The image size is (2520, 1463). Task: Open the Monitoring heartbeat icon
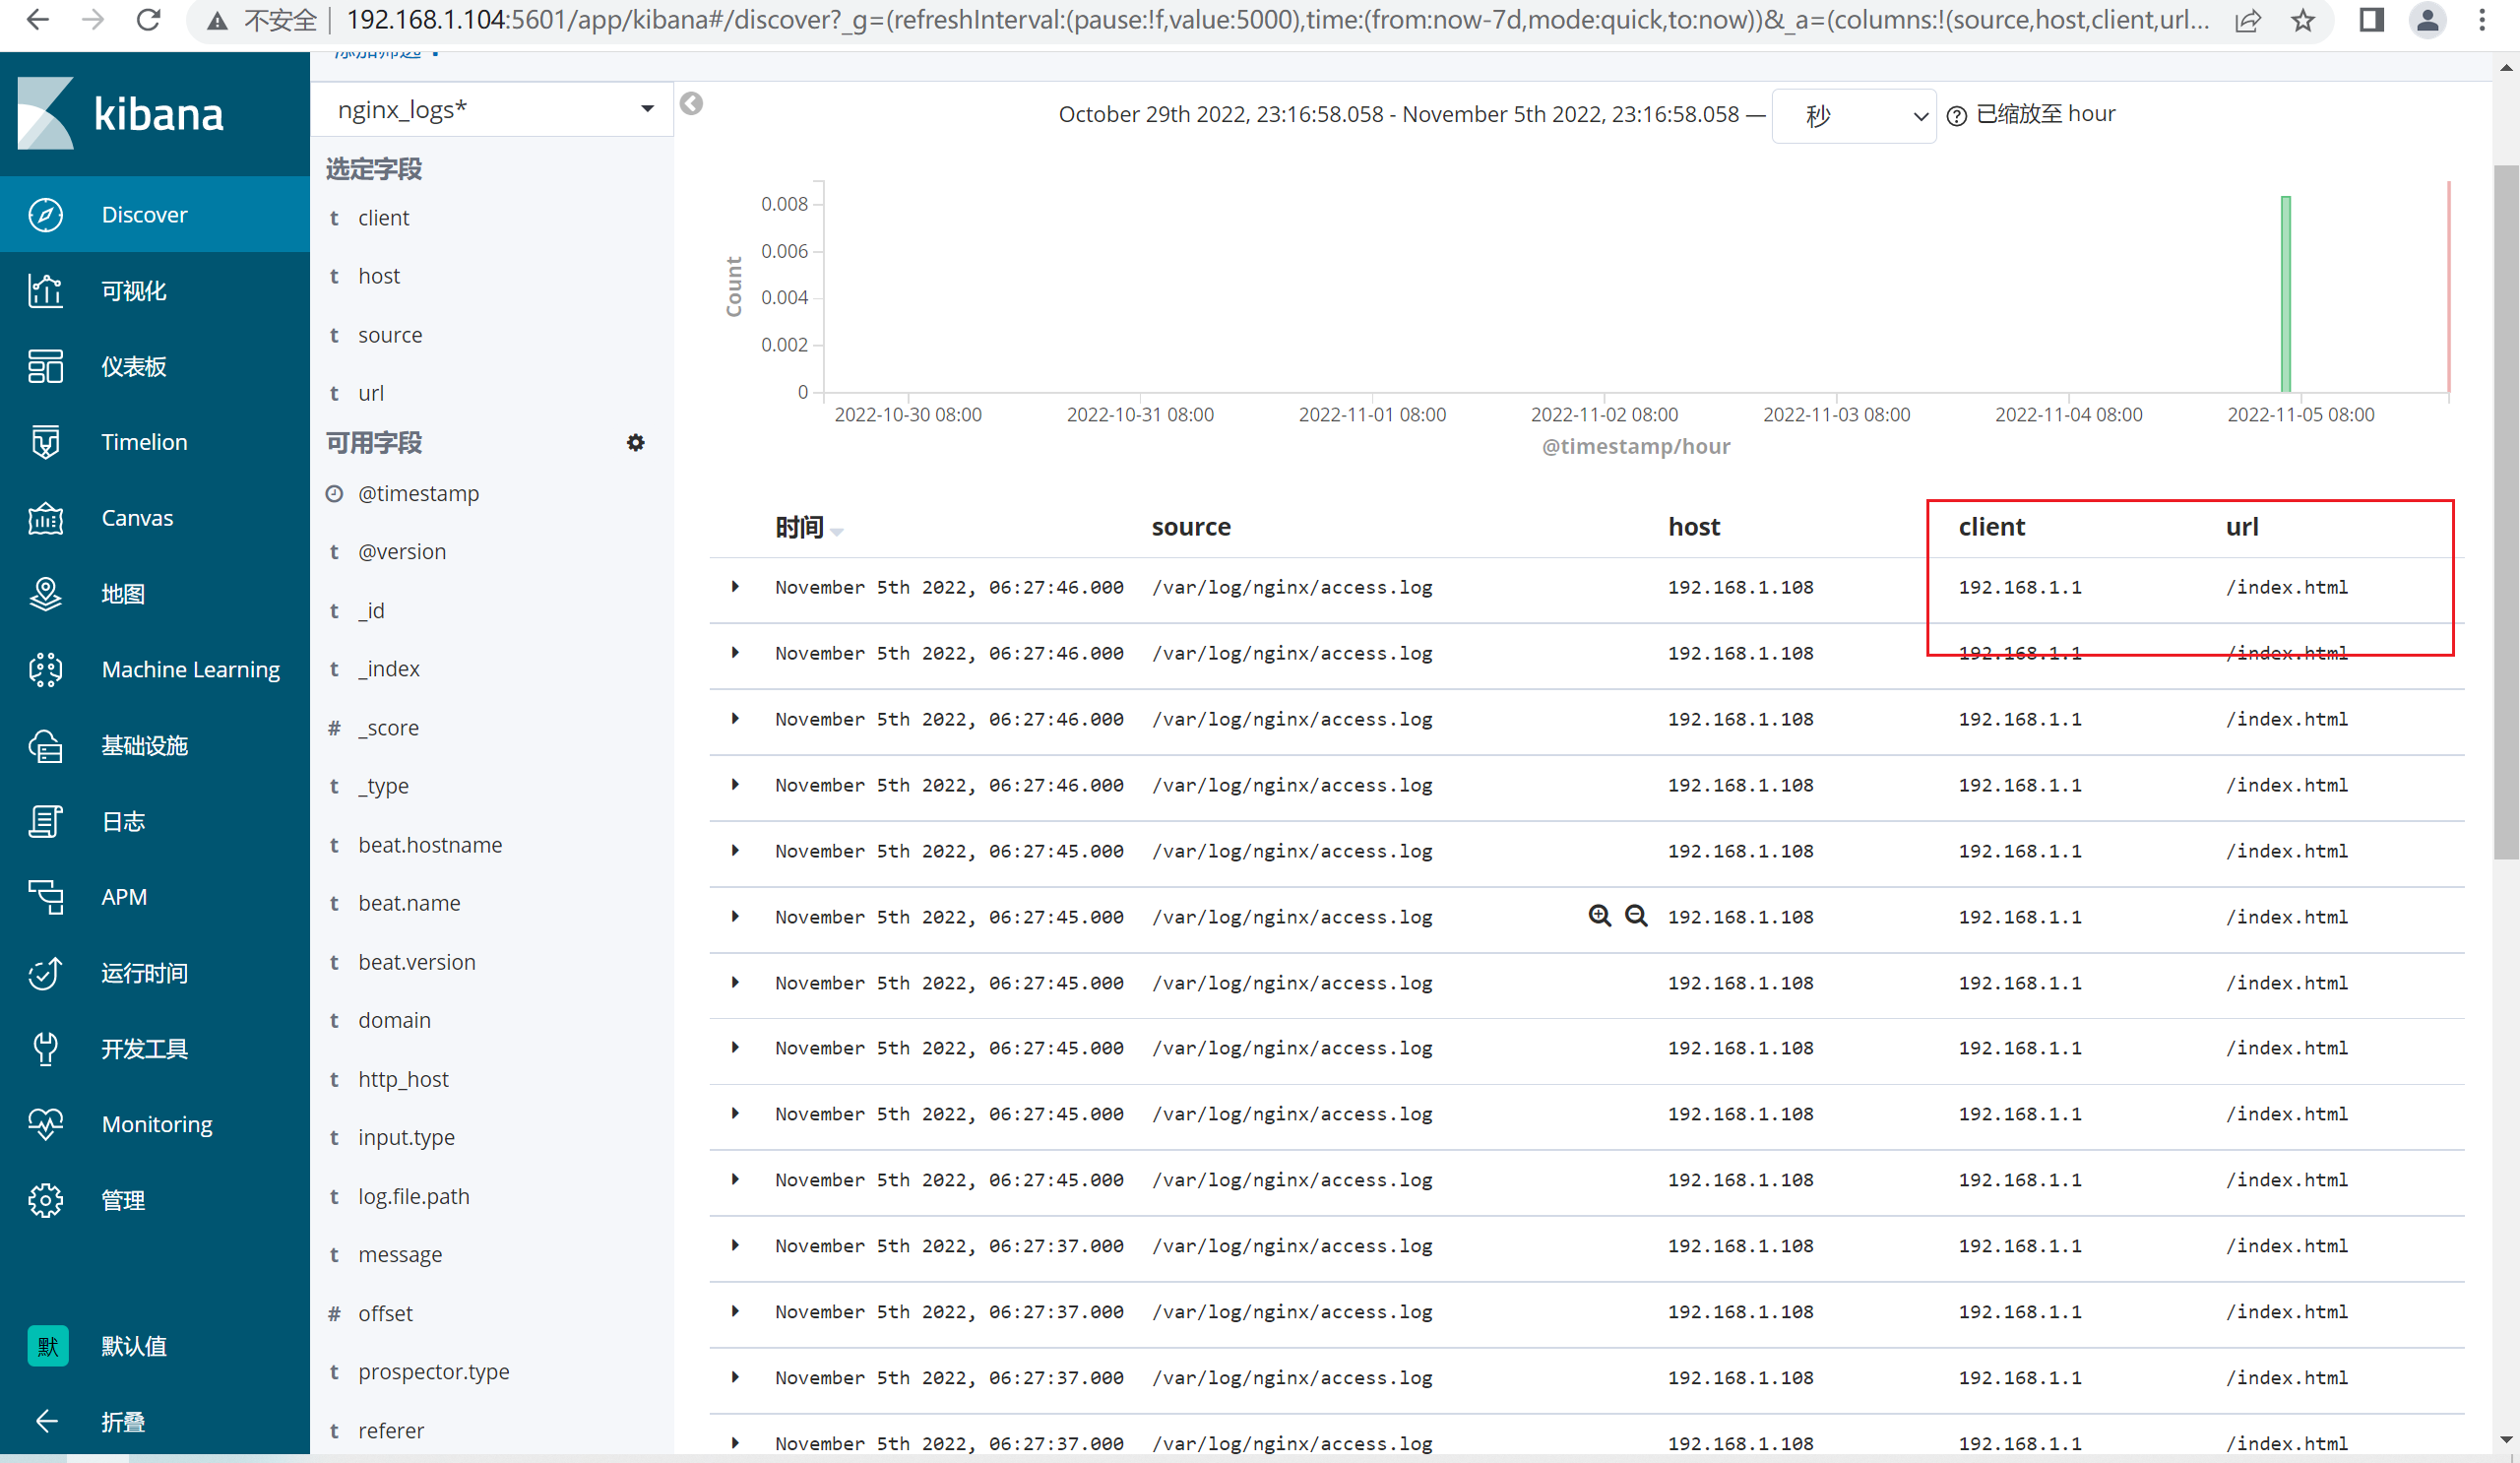pos(46,1124)
